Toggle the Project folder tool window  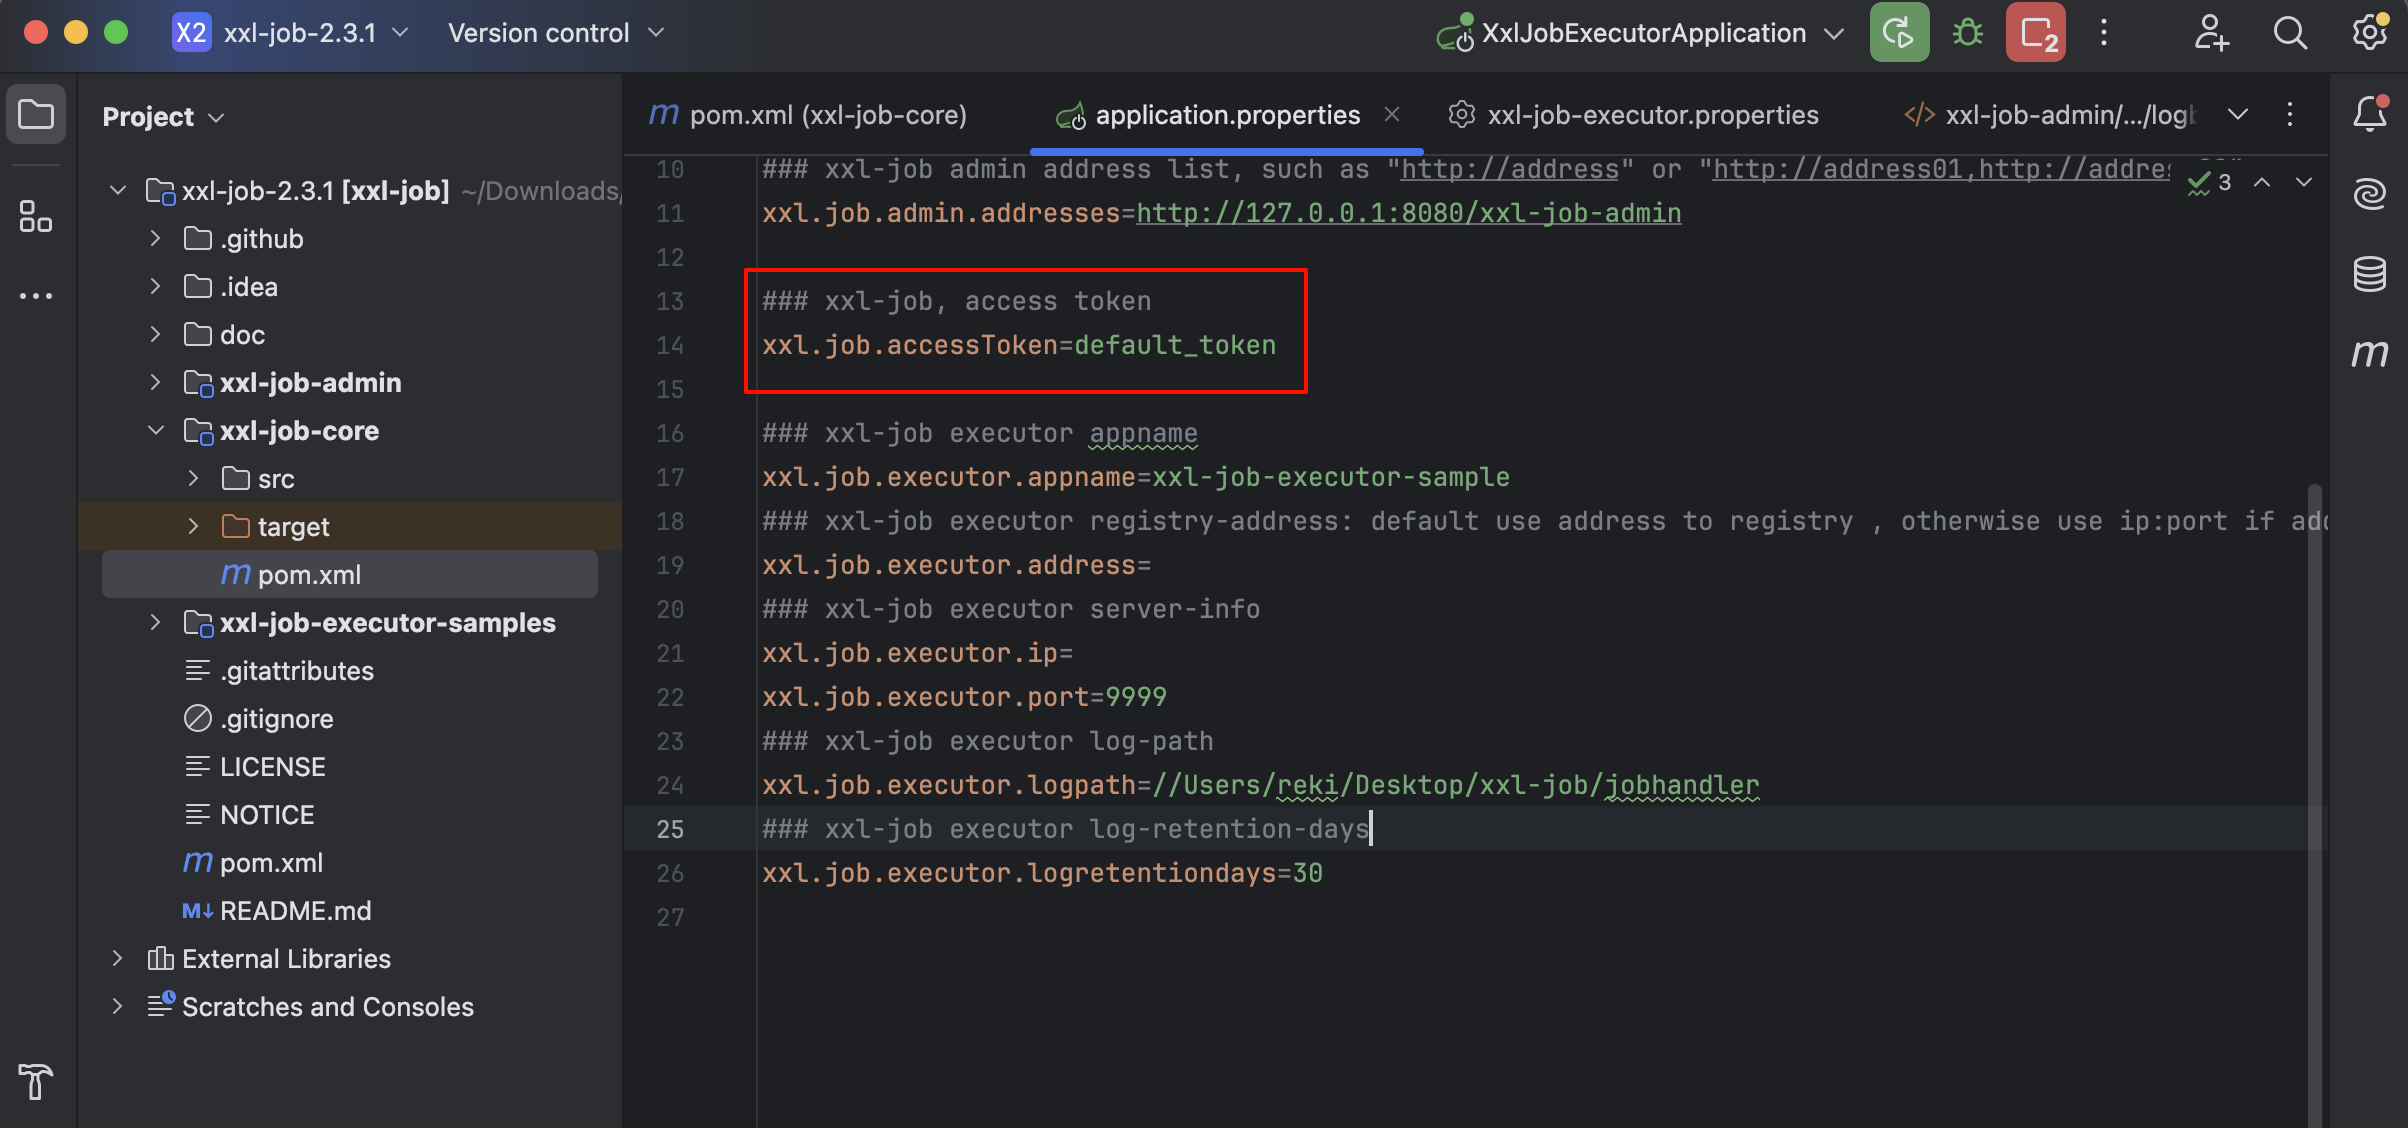point(36,114)
